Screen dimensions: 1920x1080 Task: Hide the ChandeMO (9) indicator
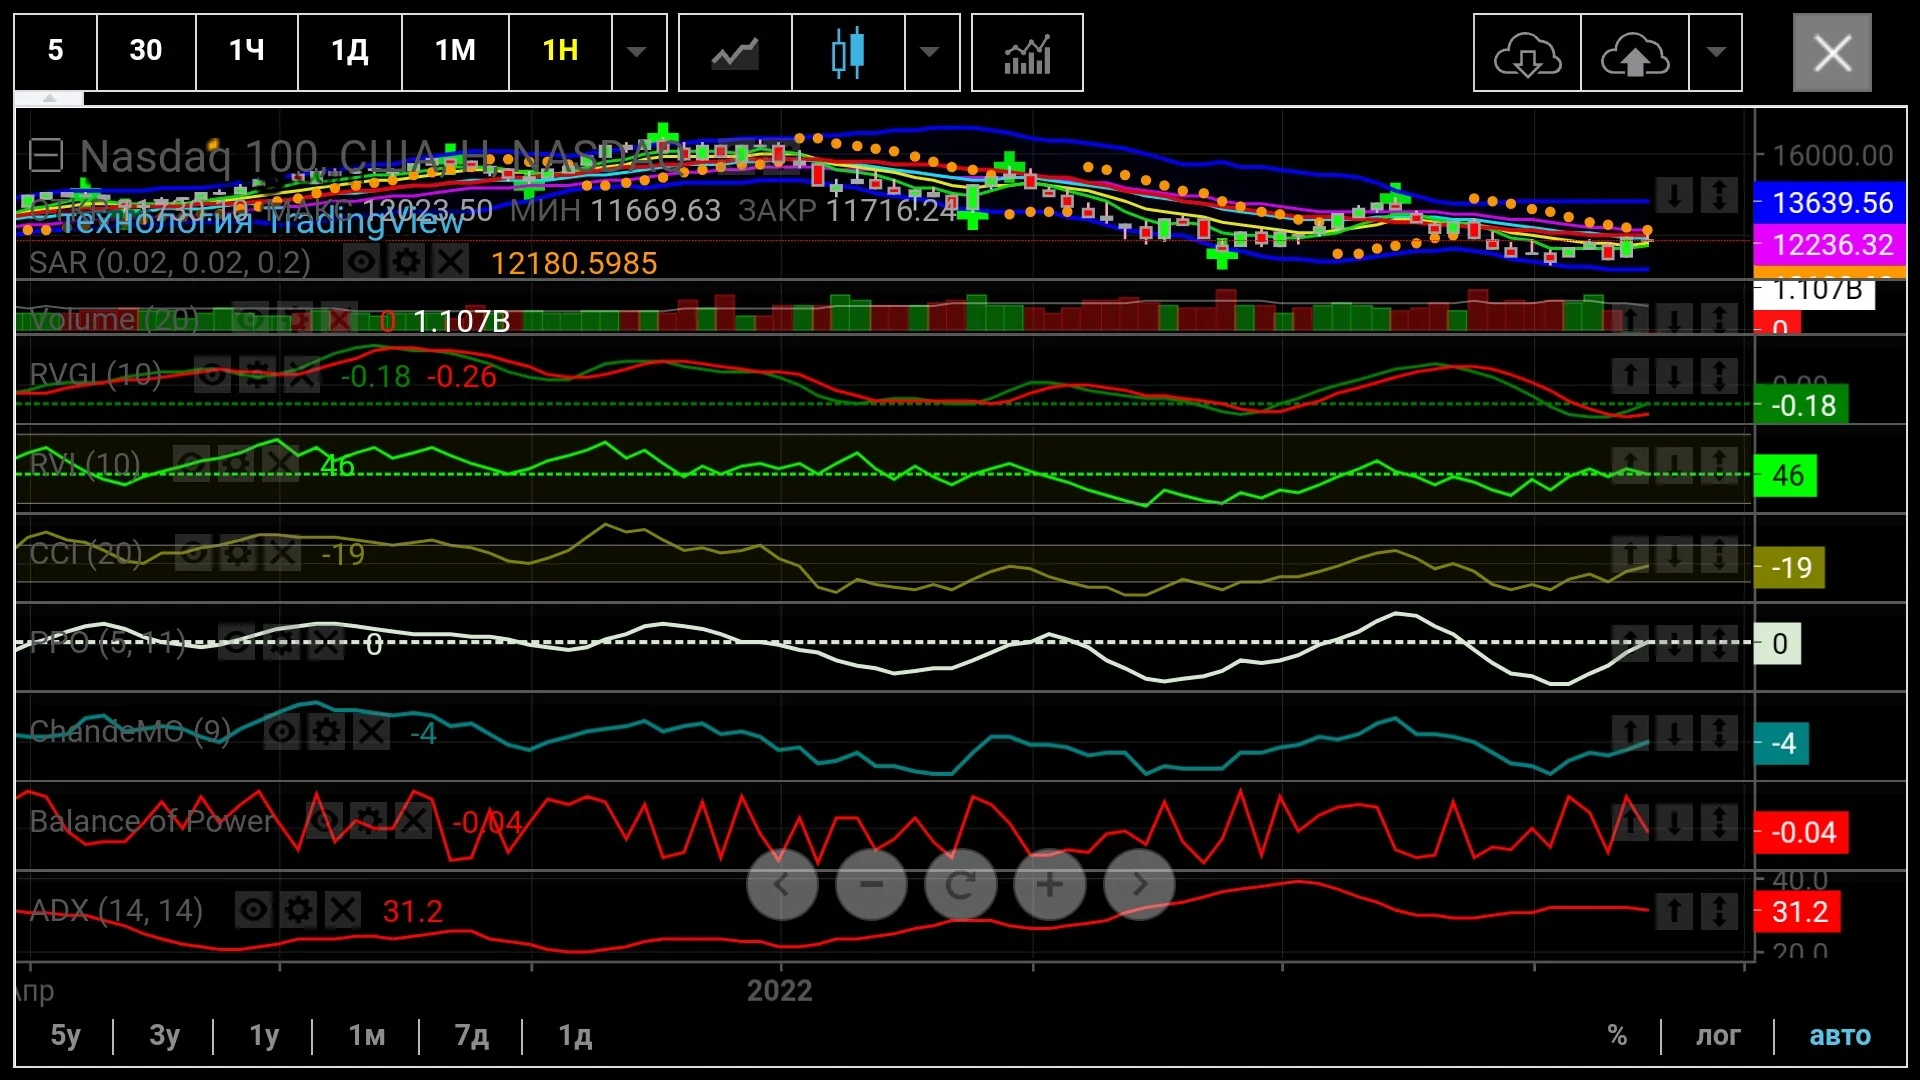point(282,732)
